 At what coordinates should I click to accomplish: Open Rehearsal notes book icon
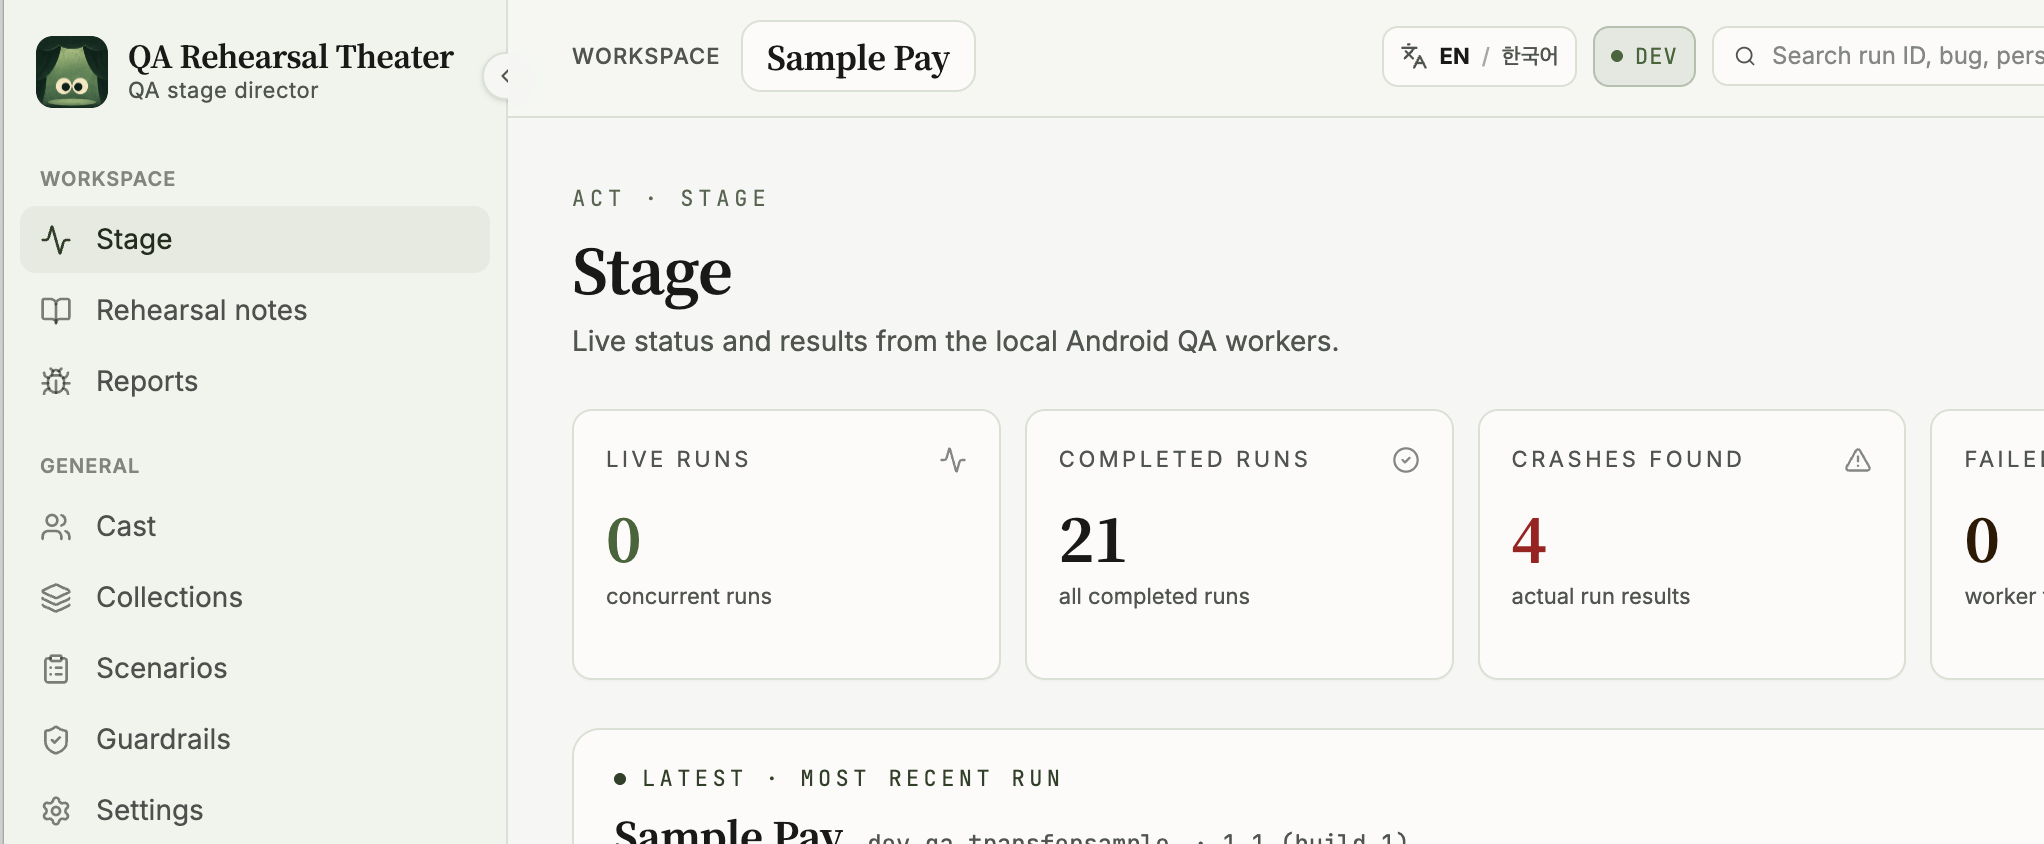56,310
